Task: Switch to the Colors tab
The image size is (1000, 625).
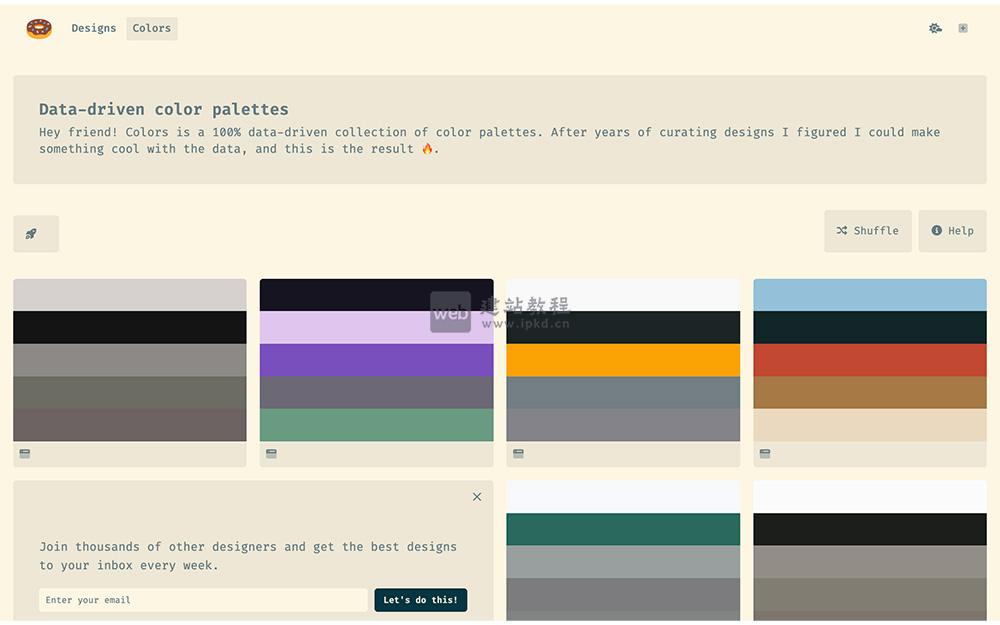Action: [x=152, y=28]
